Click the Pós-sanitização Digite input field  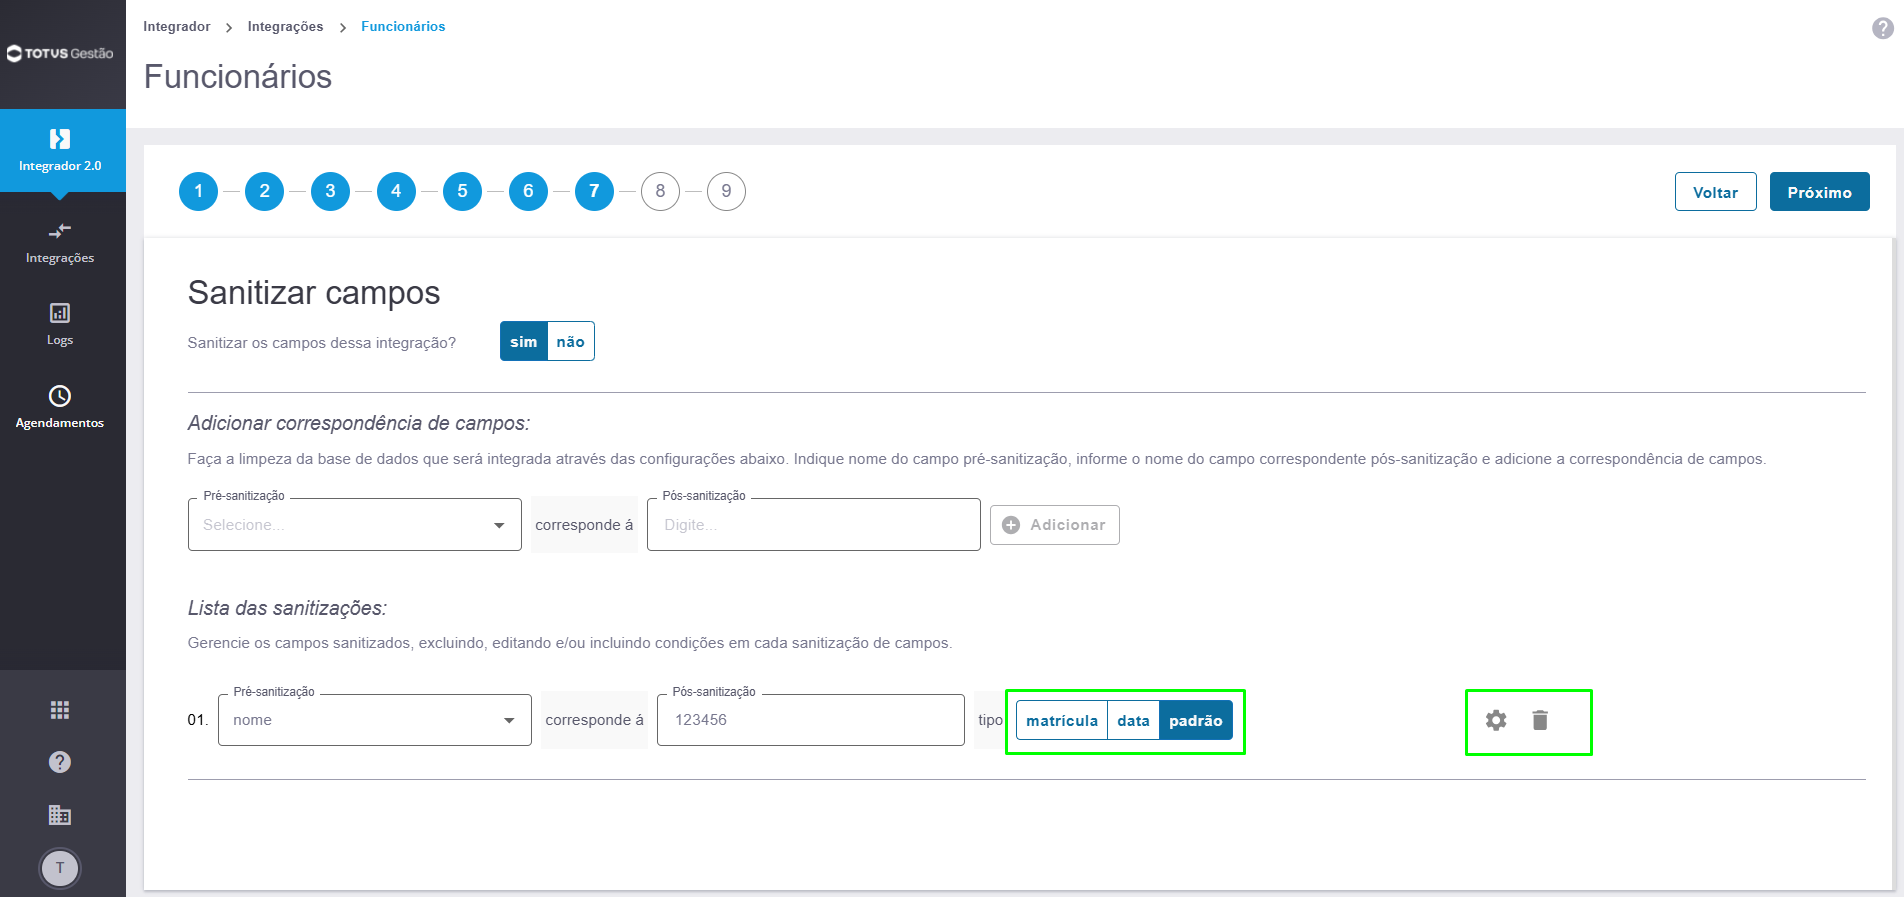click(814, 524)
